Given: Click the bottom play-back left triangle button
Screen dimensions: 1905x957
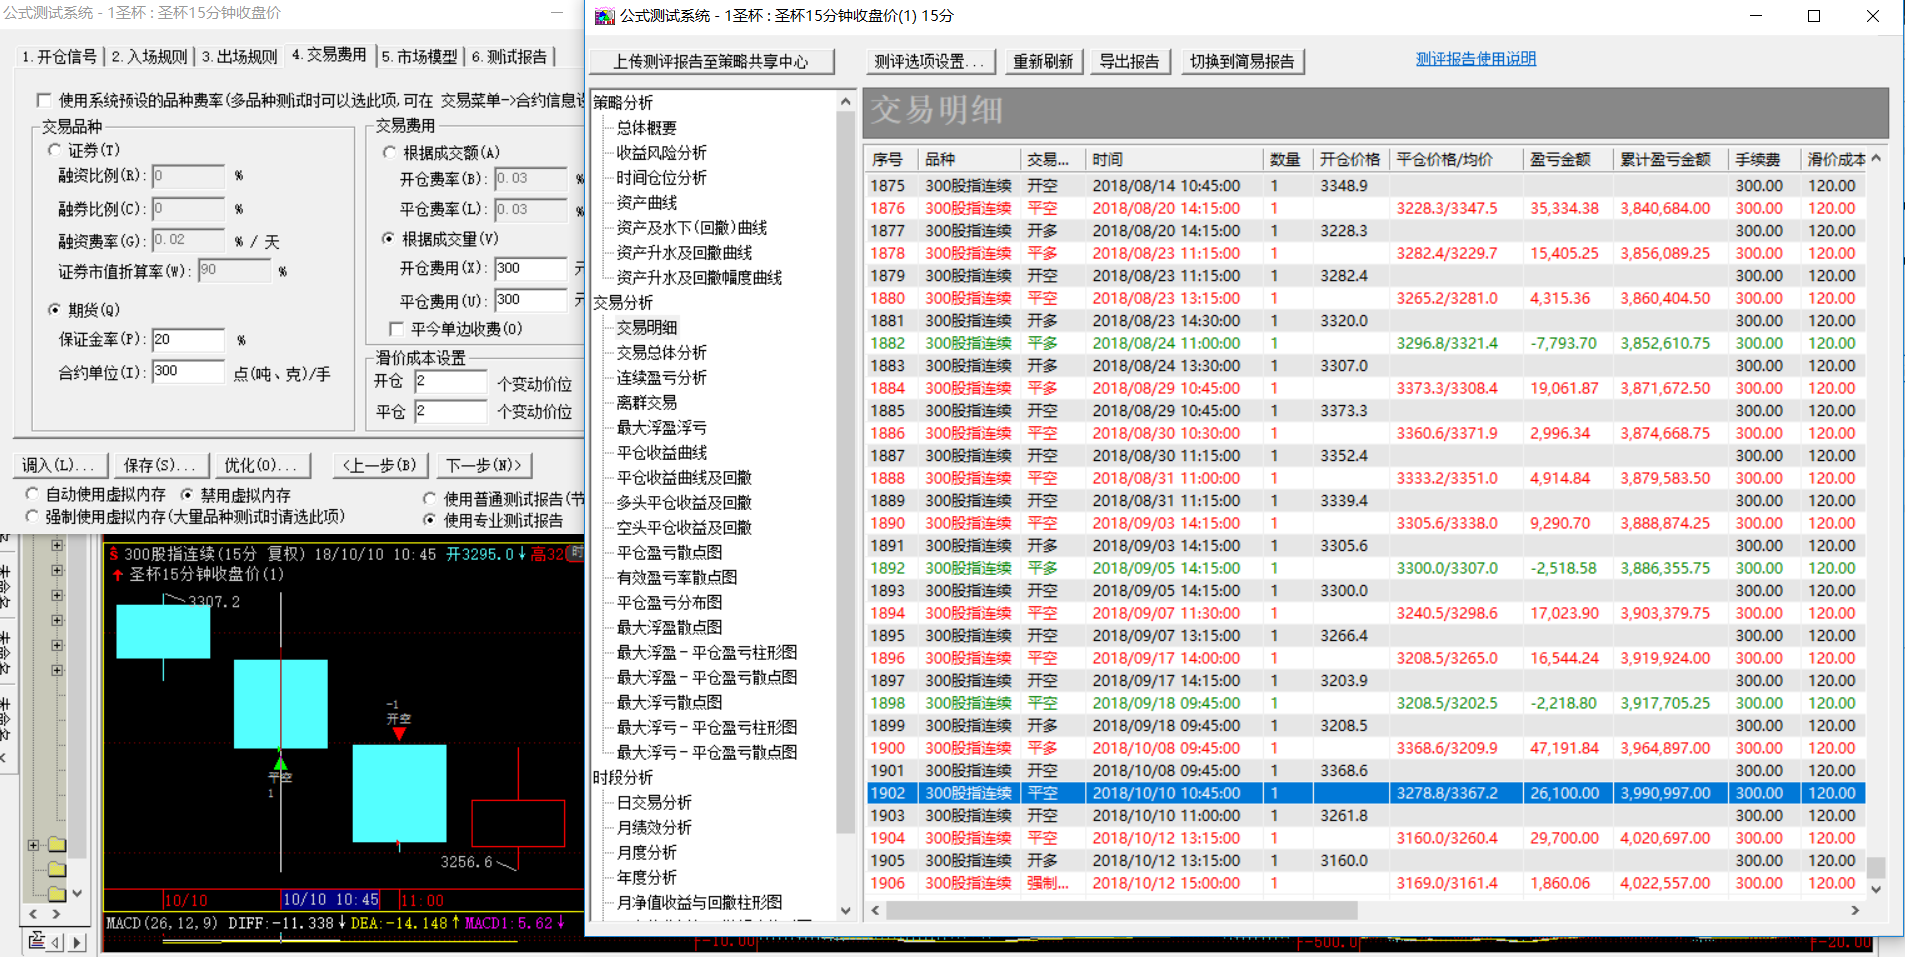Looking at the screenshot, I should pos(56,942).
